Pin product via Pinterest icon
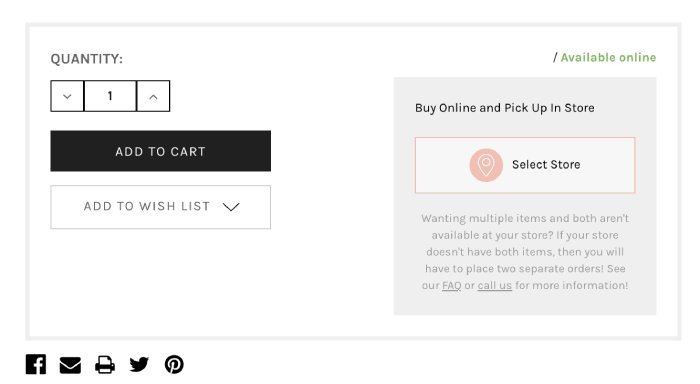The height and width of the screenshot is (384, 700). [174, 364]
